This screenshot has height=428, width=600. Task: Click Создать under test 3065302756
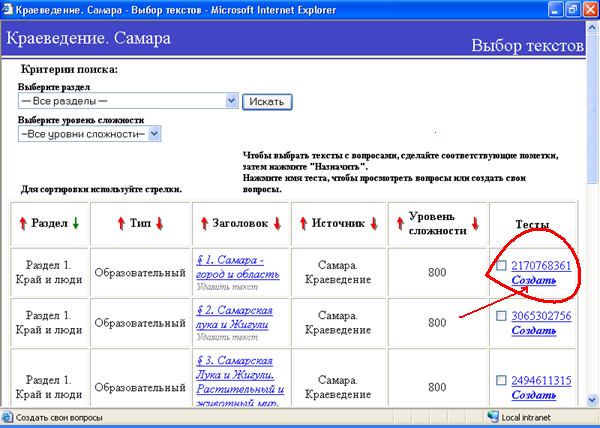coord(533,330)
